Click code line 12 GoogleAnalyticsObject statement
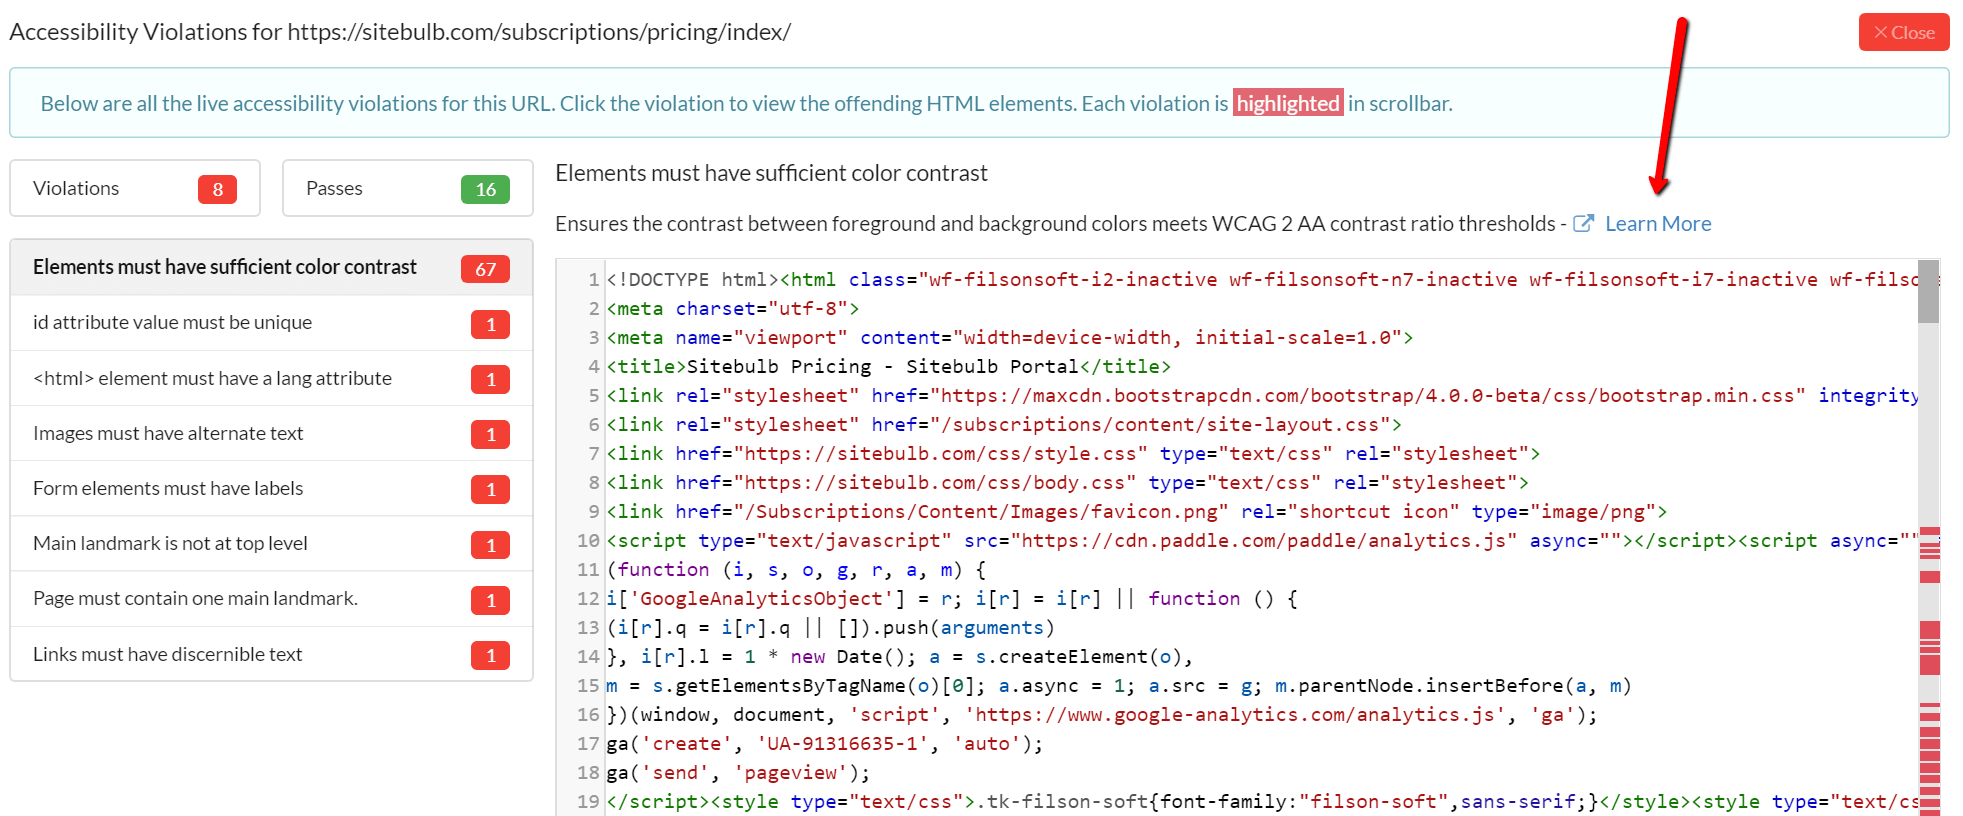1963x816 pixels. pos(952,598)
